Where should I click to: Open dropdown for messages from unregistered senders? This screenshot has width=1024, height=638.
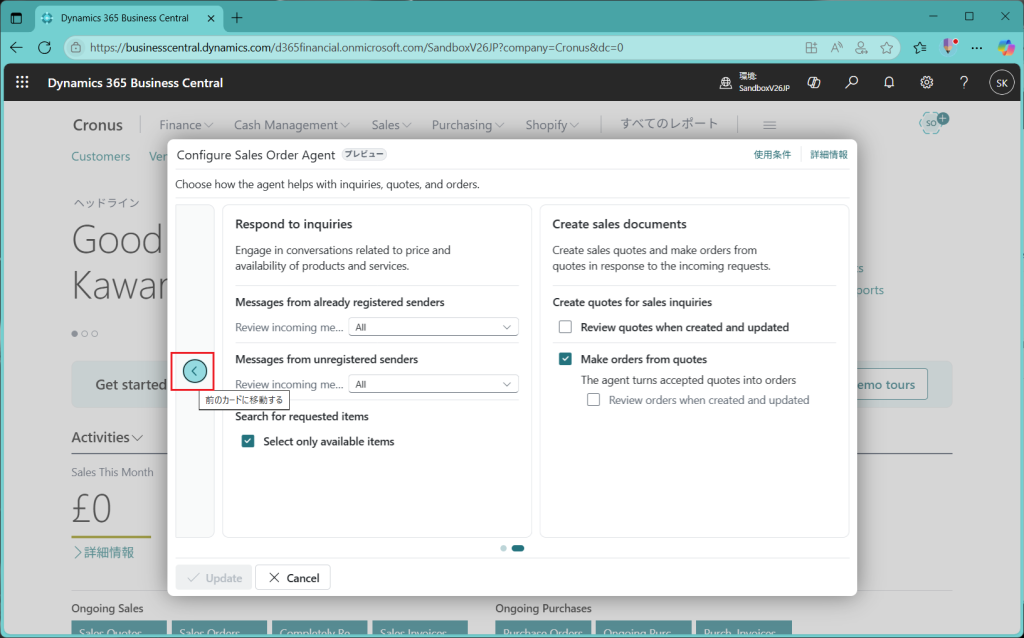click(434, 384)
